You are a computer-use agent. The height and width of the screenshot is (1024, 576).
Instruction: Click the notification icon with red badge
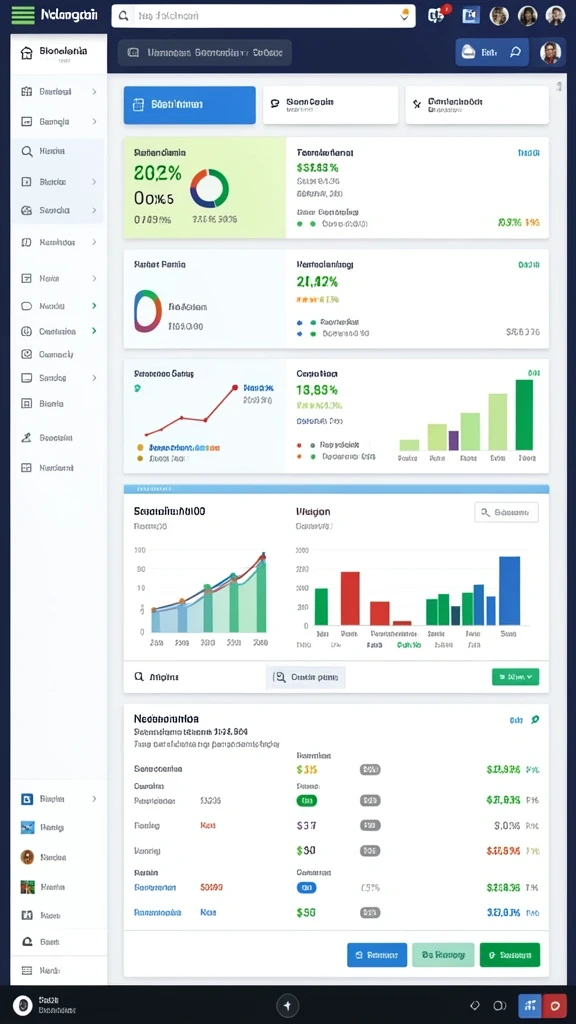436,15
